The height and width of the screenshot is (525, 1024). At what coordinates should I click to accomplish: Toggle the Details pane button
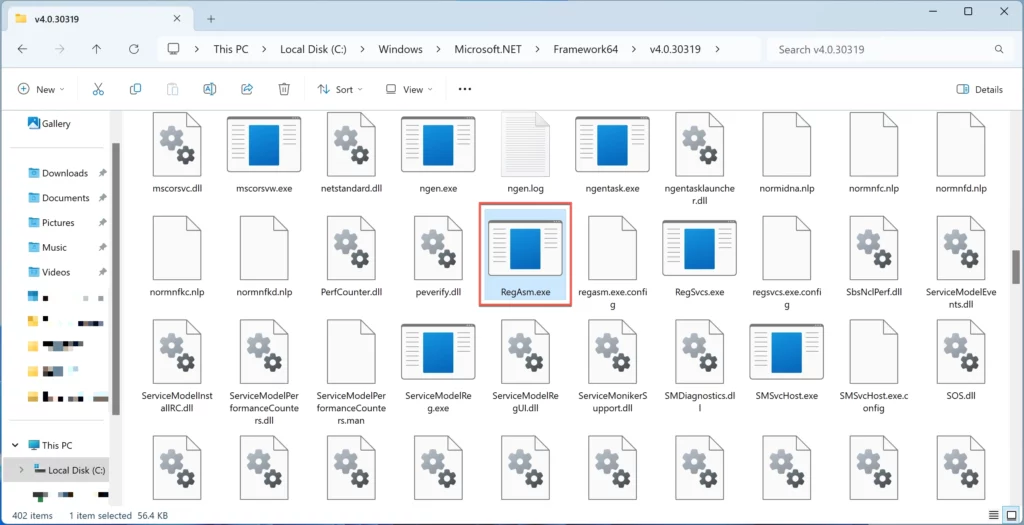point(979,89)
